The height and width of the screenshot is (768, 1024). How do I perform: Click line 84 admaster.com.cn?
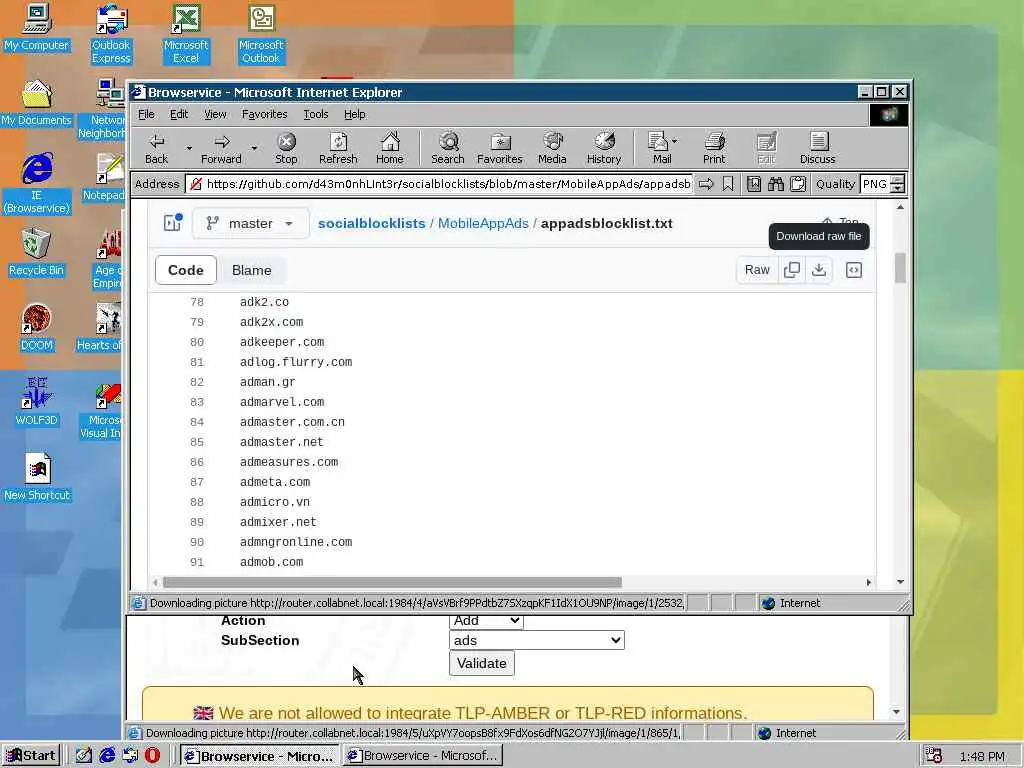click(292, 422)
